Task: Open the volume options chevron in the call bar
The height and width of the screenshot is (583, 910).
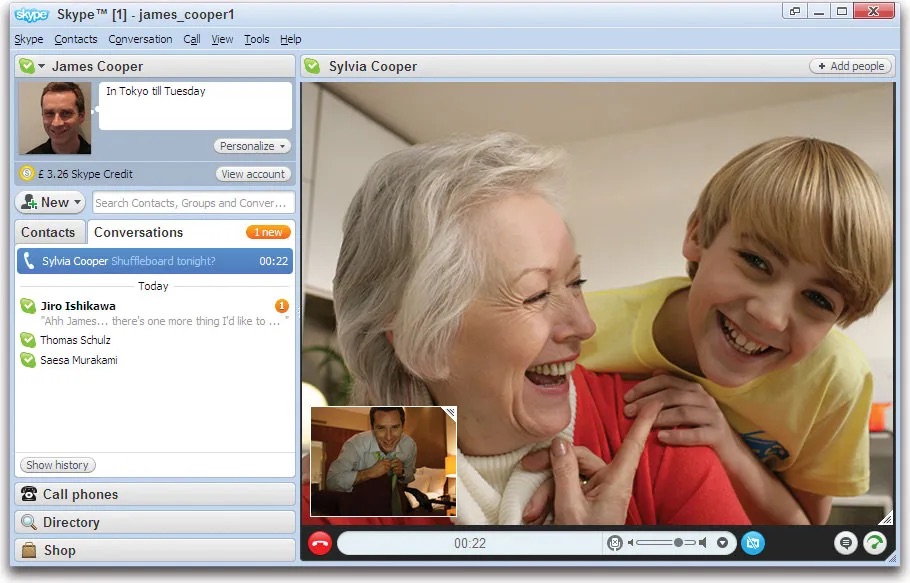Action: (x=722, y=543)
